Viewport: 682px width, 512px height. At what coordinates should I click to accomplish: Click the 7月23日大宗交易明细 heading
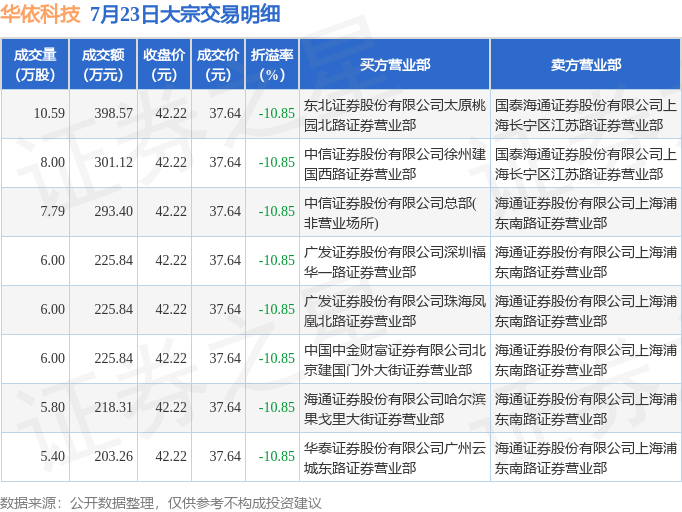tap(185, 14)
